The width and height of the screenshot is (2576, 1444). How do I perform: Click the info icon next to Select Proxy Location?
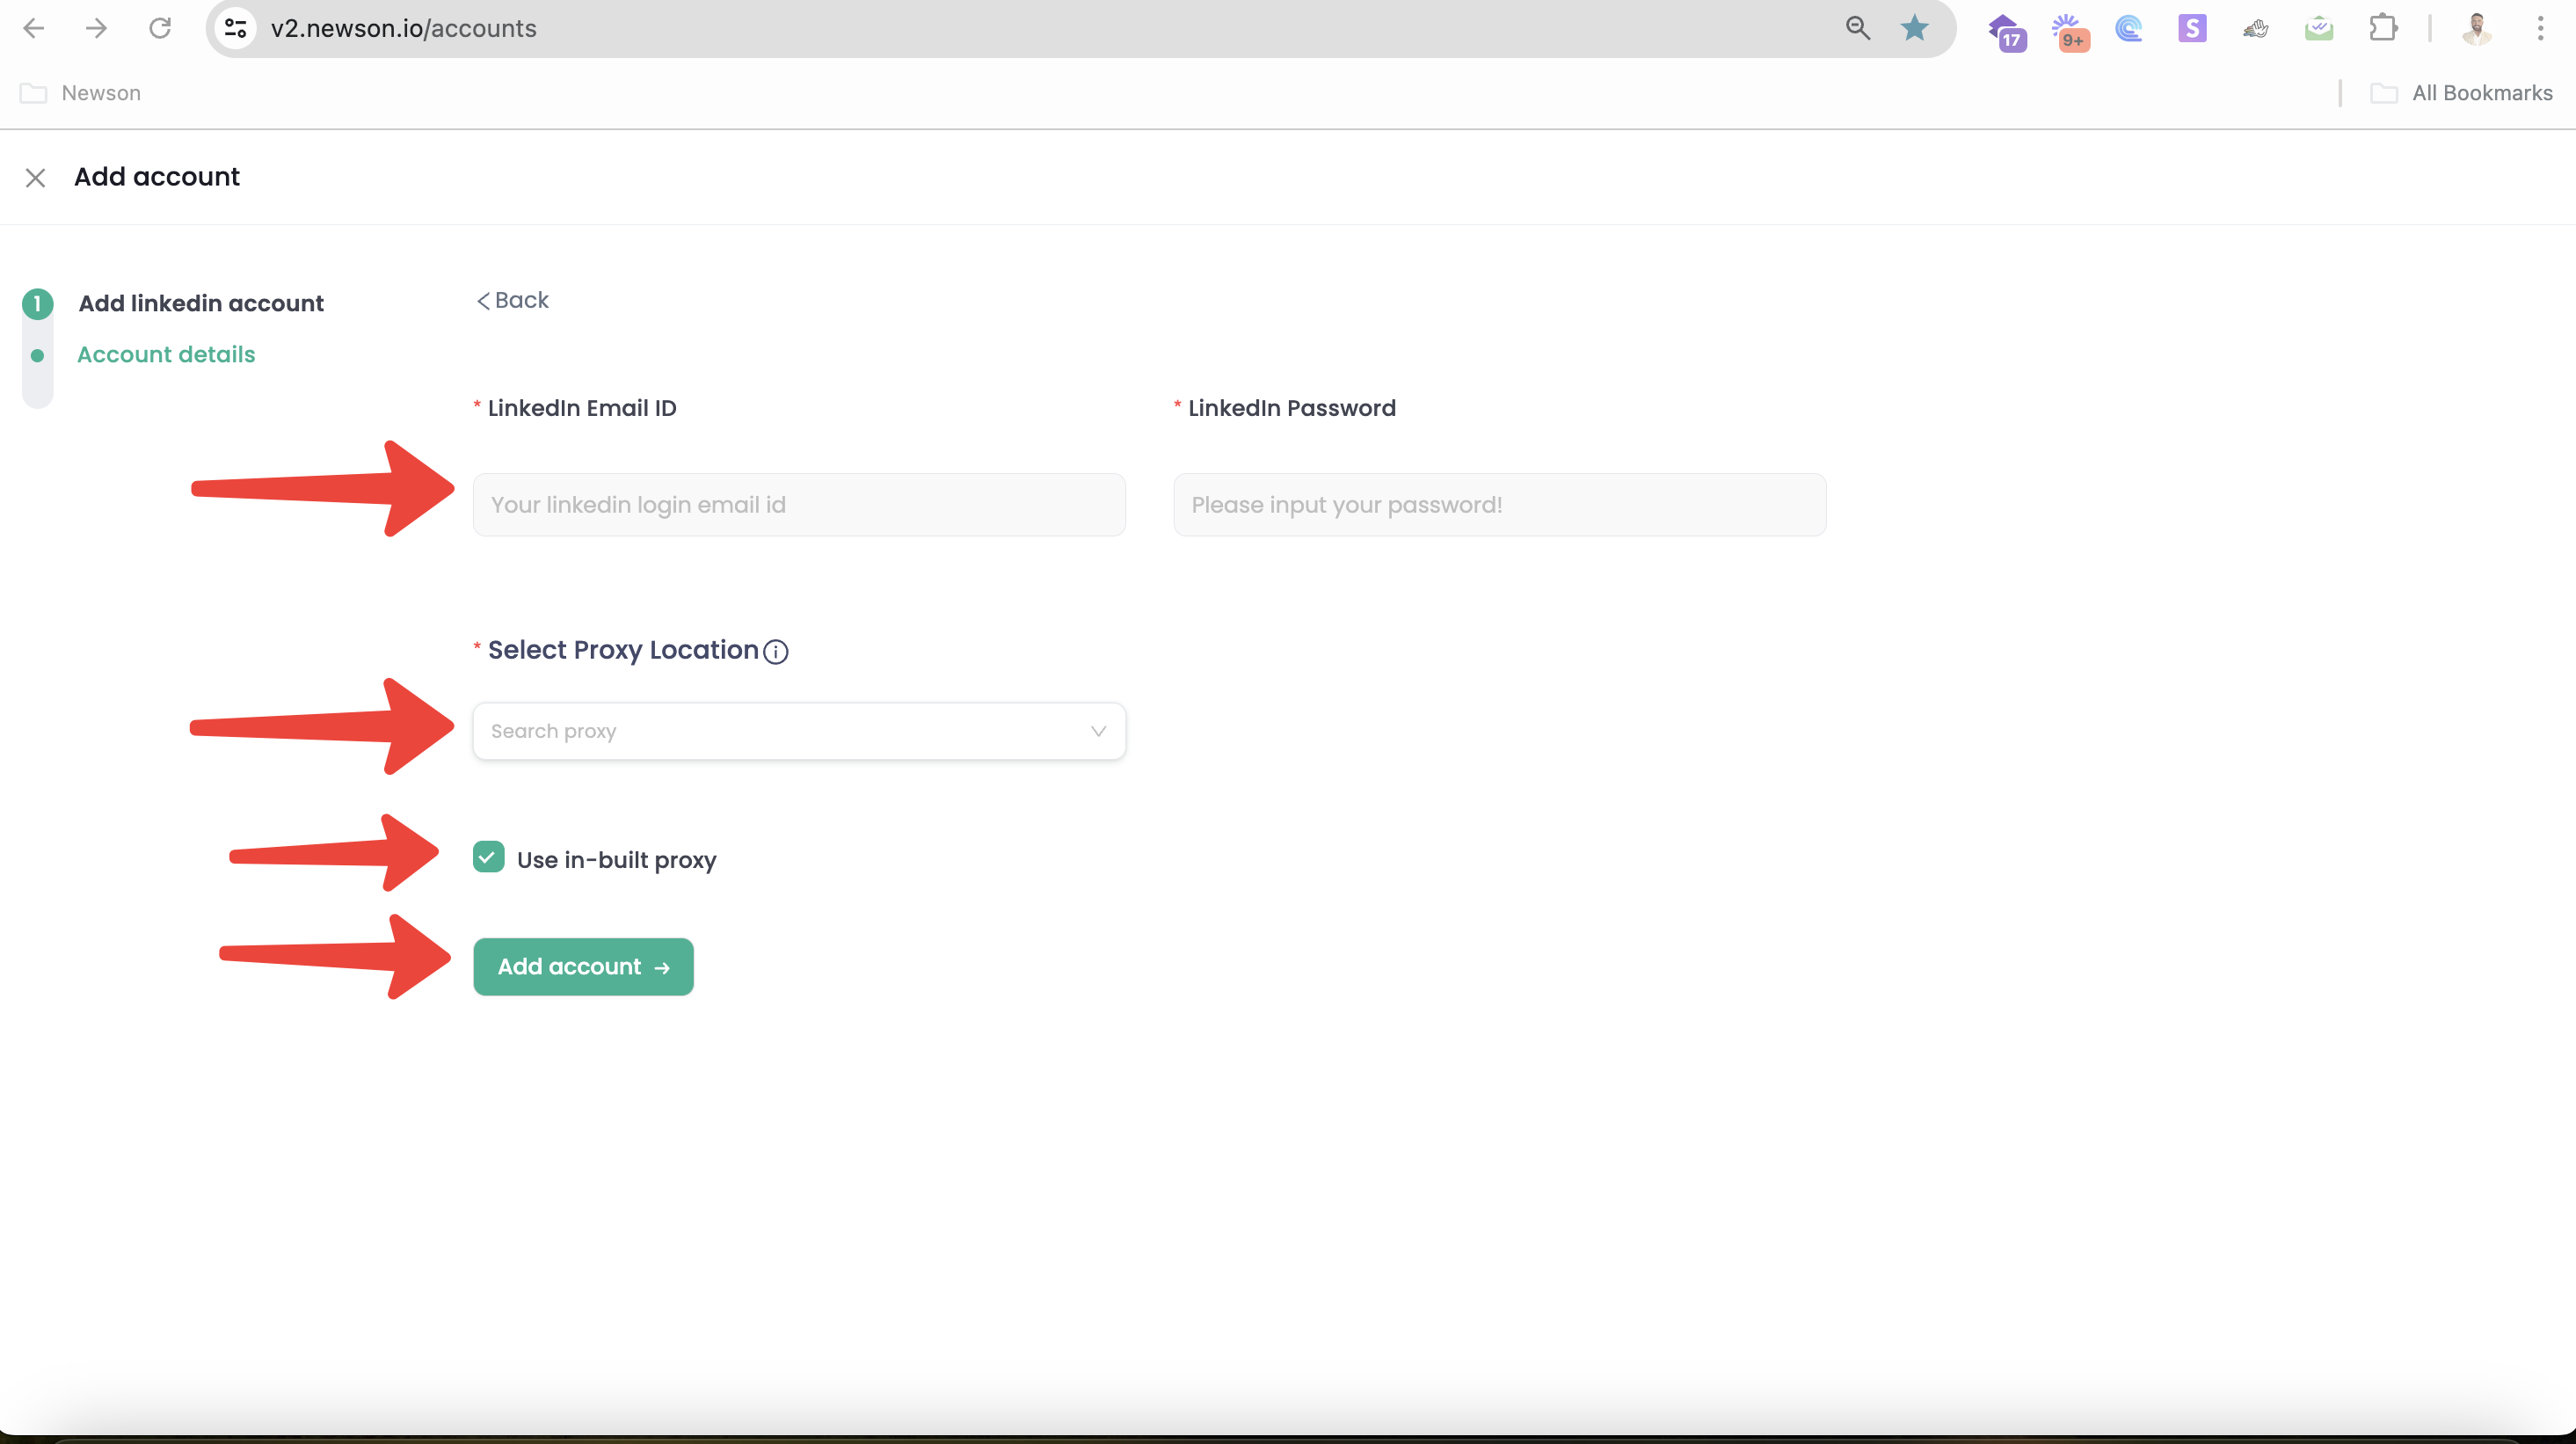[775, 652]
